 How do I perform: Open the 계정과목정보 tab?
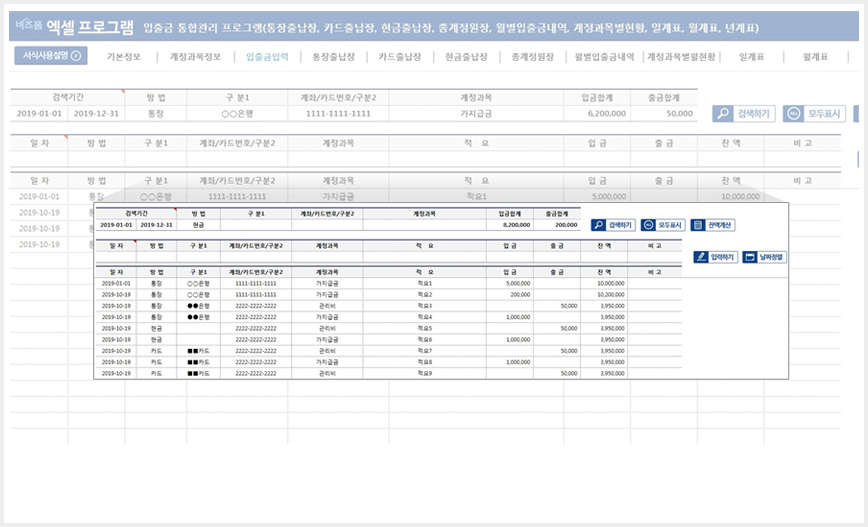point(195,57)
